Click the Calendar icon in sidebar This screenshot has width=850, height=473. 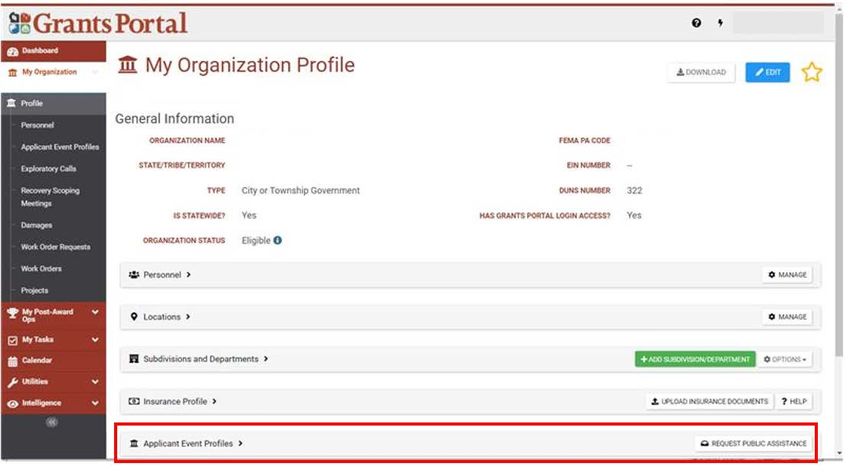coord(13,361)
